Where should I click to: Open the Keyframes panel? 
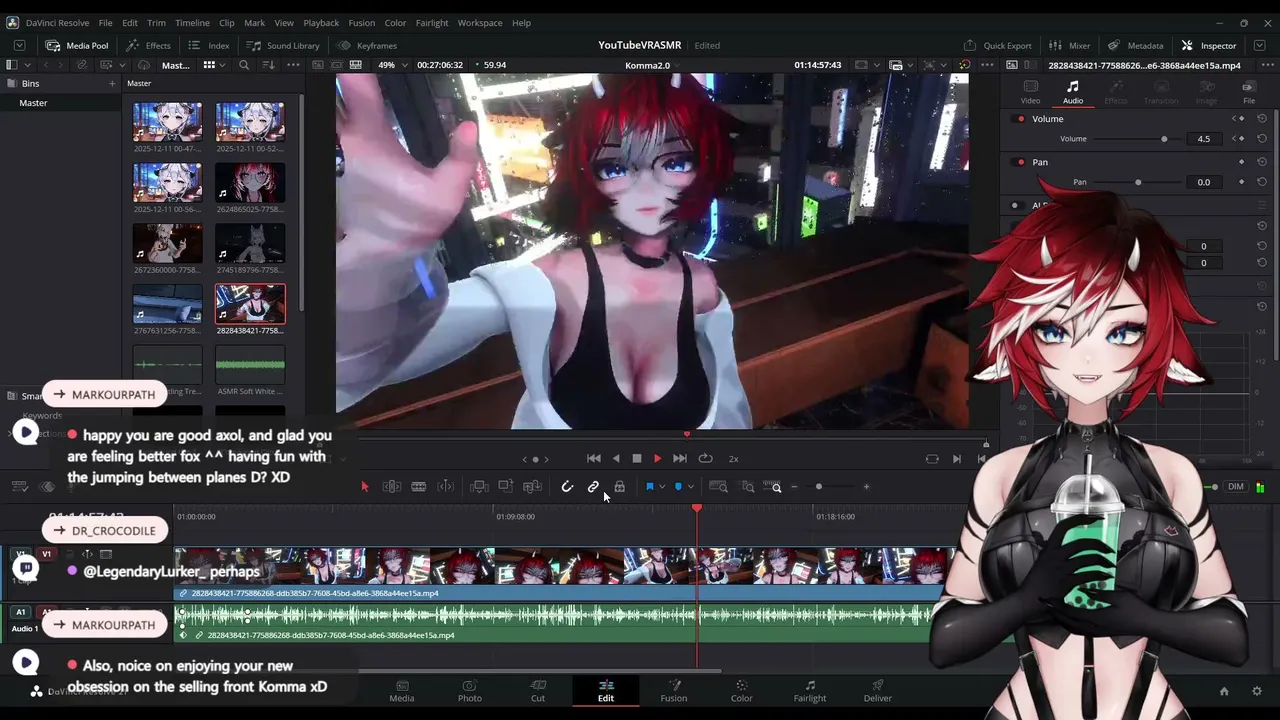tap(367, 45)
